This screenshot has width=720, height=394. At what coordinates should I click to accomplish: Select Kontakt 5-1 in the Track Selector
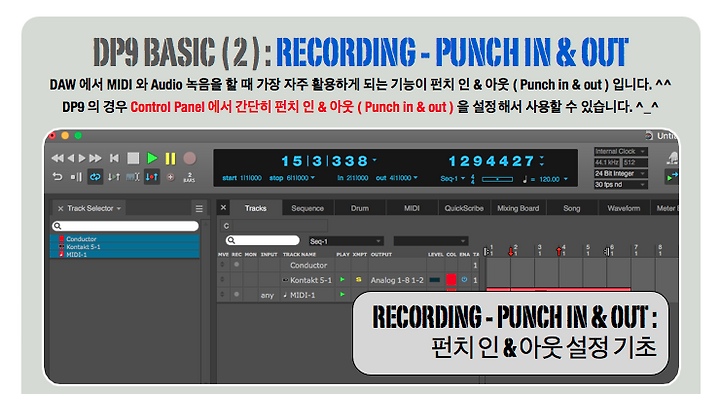(x=124, y=247)
